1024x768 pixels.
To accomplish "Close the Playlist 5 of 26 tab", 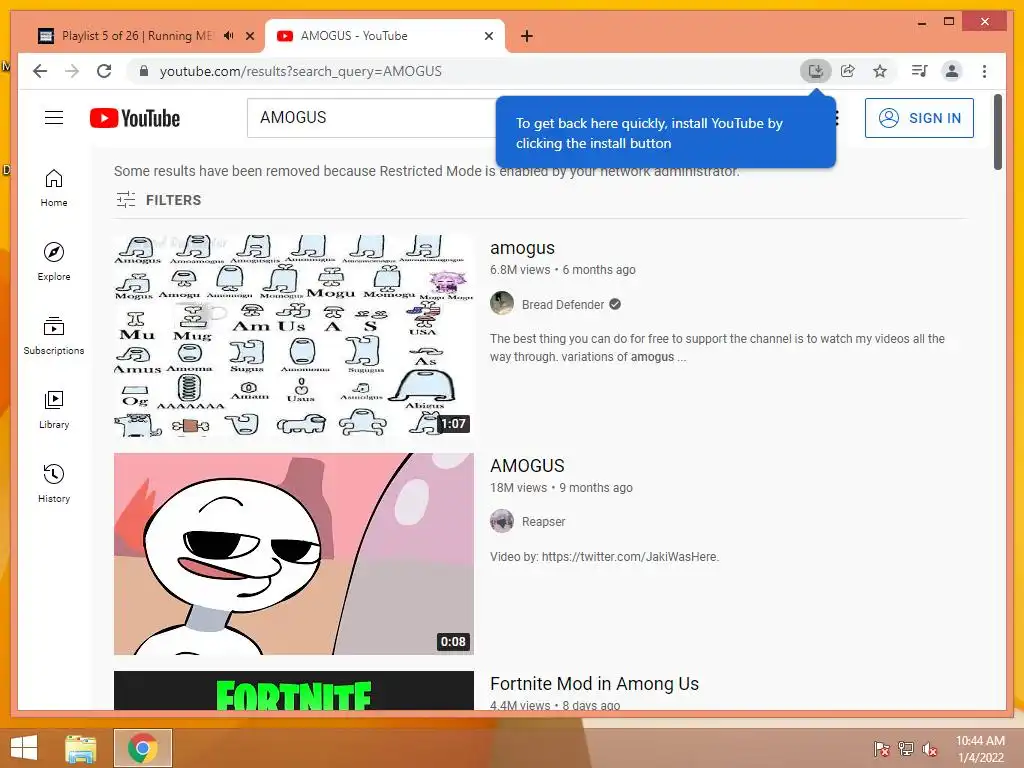I will [249, 36].
